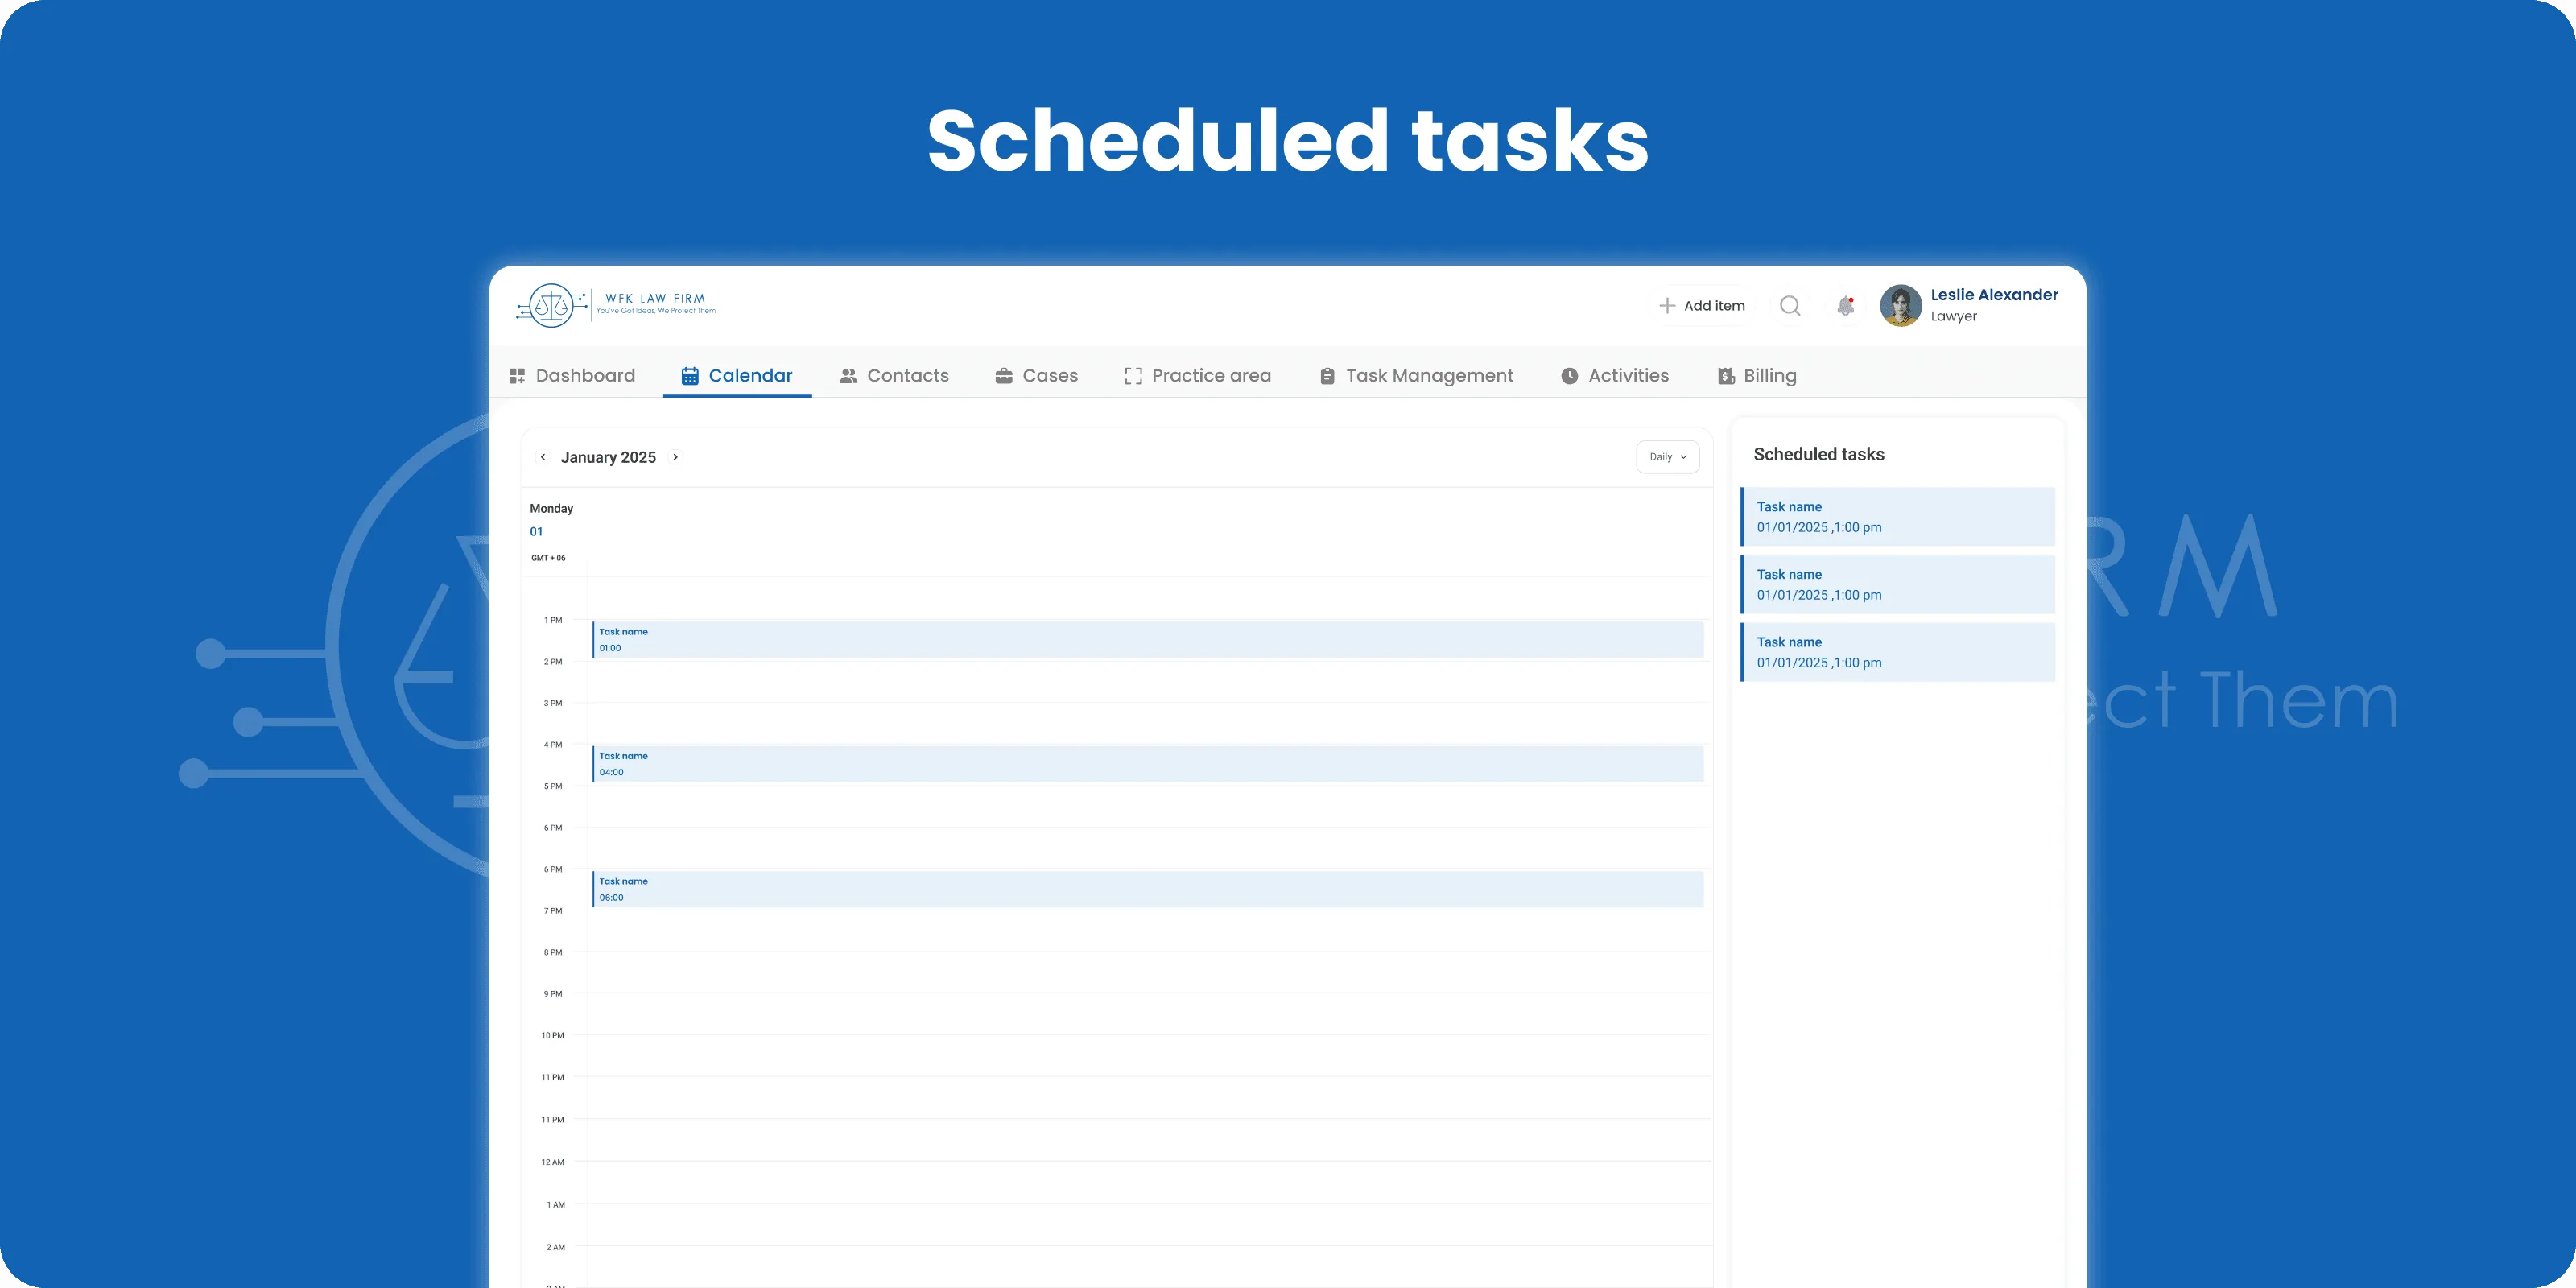Click the 9 PM time label
2576x1288 pixels.
553,994
